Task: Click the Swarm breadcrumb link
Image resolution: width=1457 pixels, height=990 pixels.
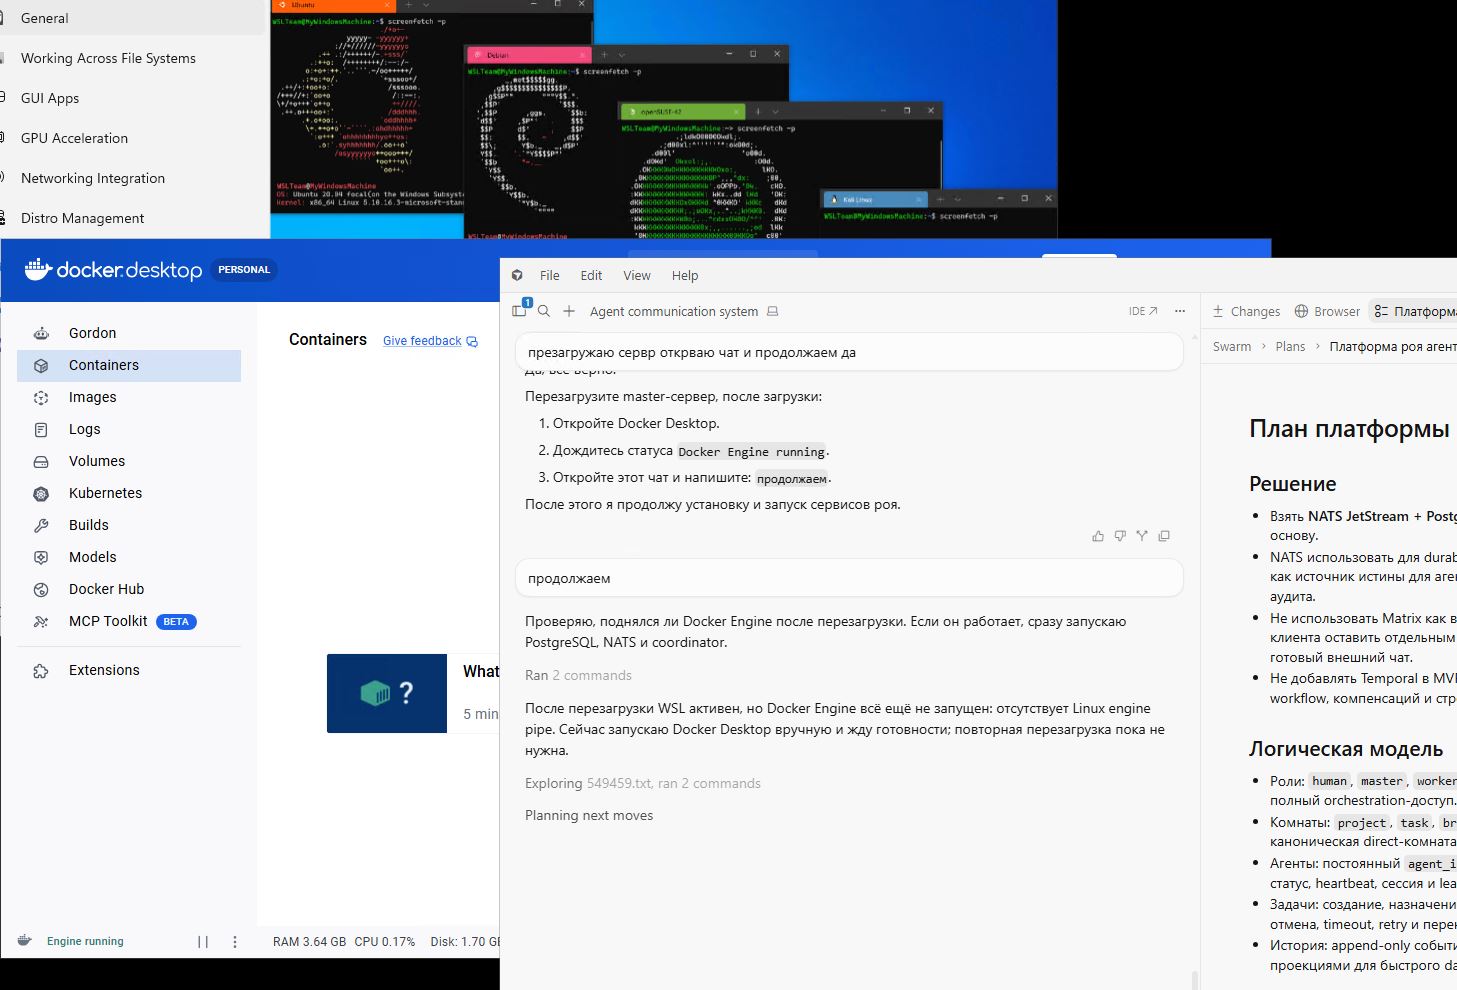Action: tap(1232, 346)
